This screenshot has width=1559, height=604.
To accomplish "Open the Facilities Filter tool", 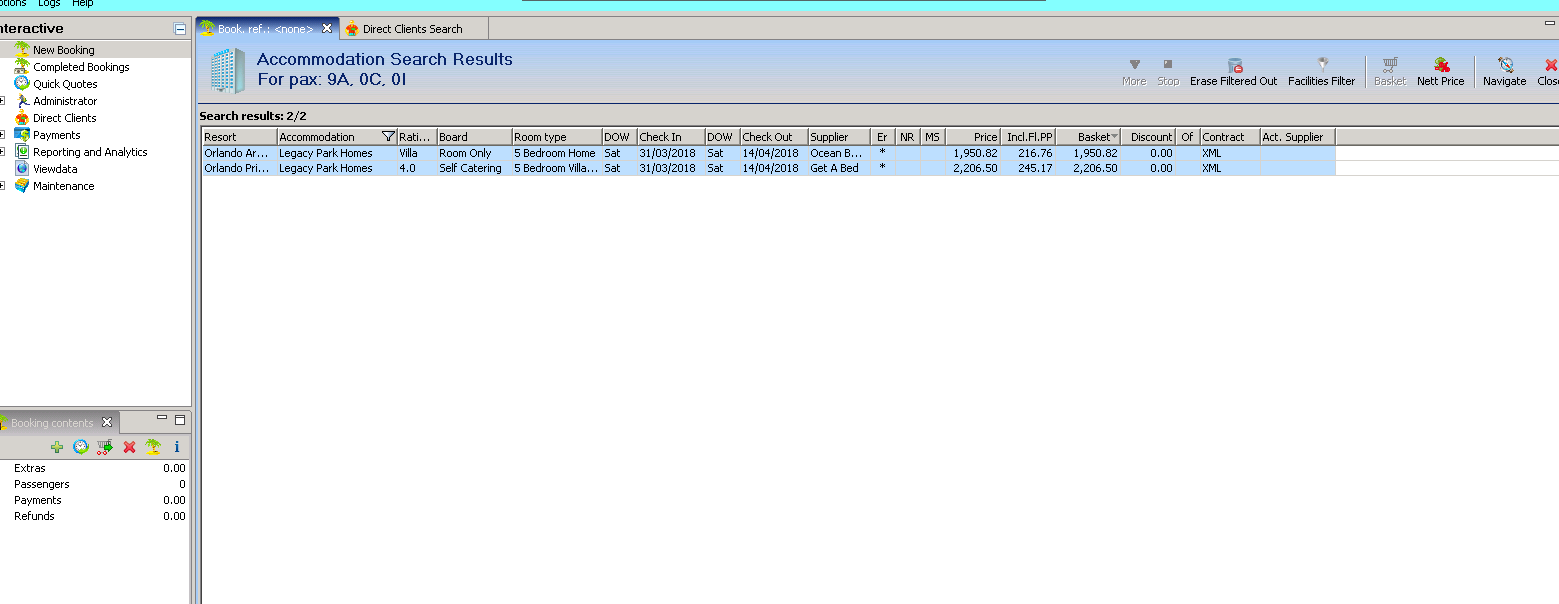I will coord(1321,72).
